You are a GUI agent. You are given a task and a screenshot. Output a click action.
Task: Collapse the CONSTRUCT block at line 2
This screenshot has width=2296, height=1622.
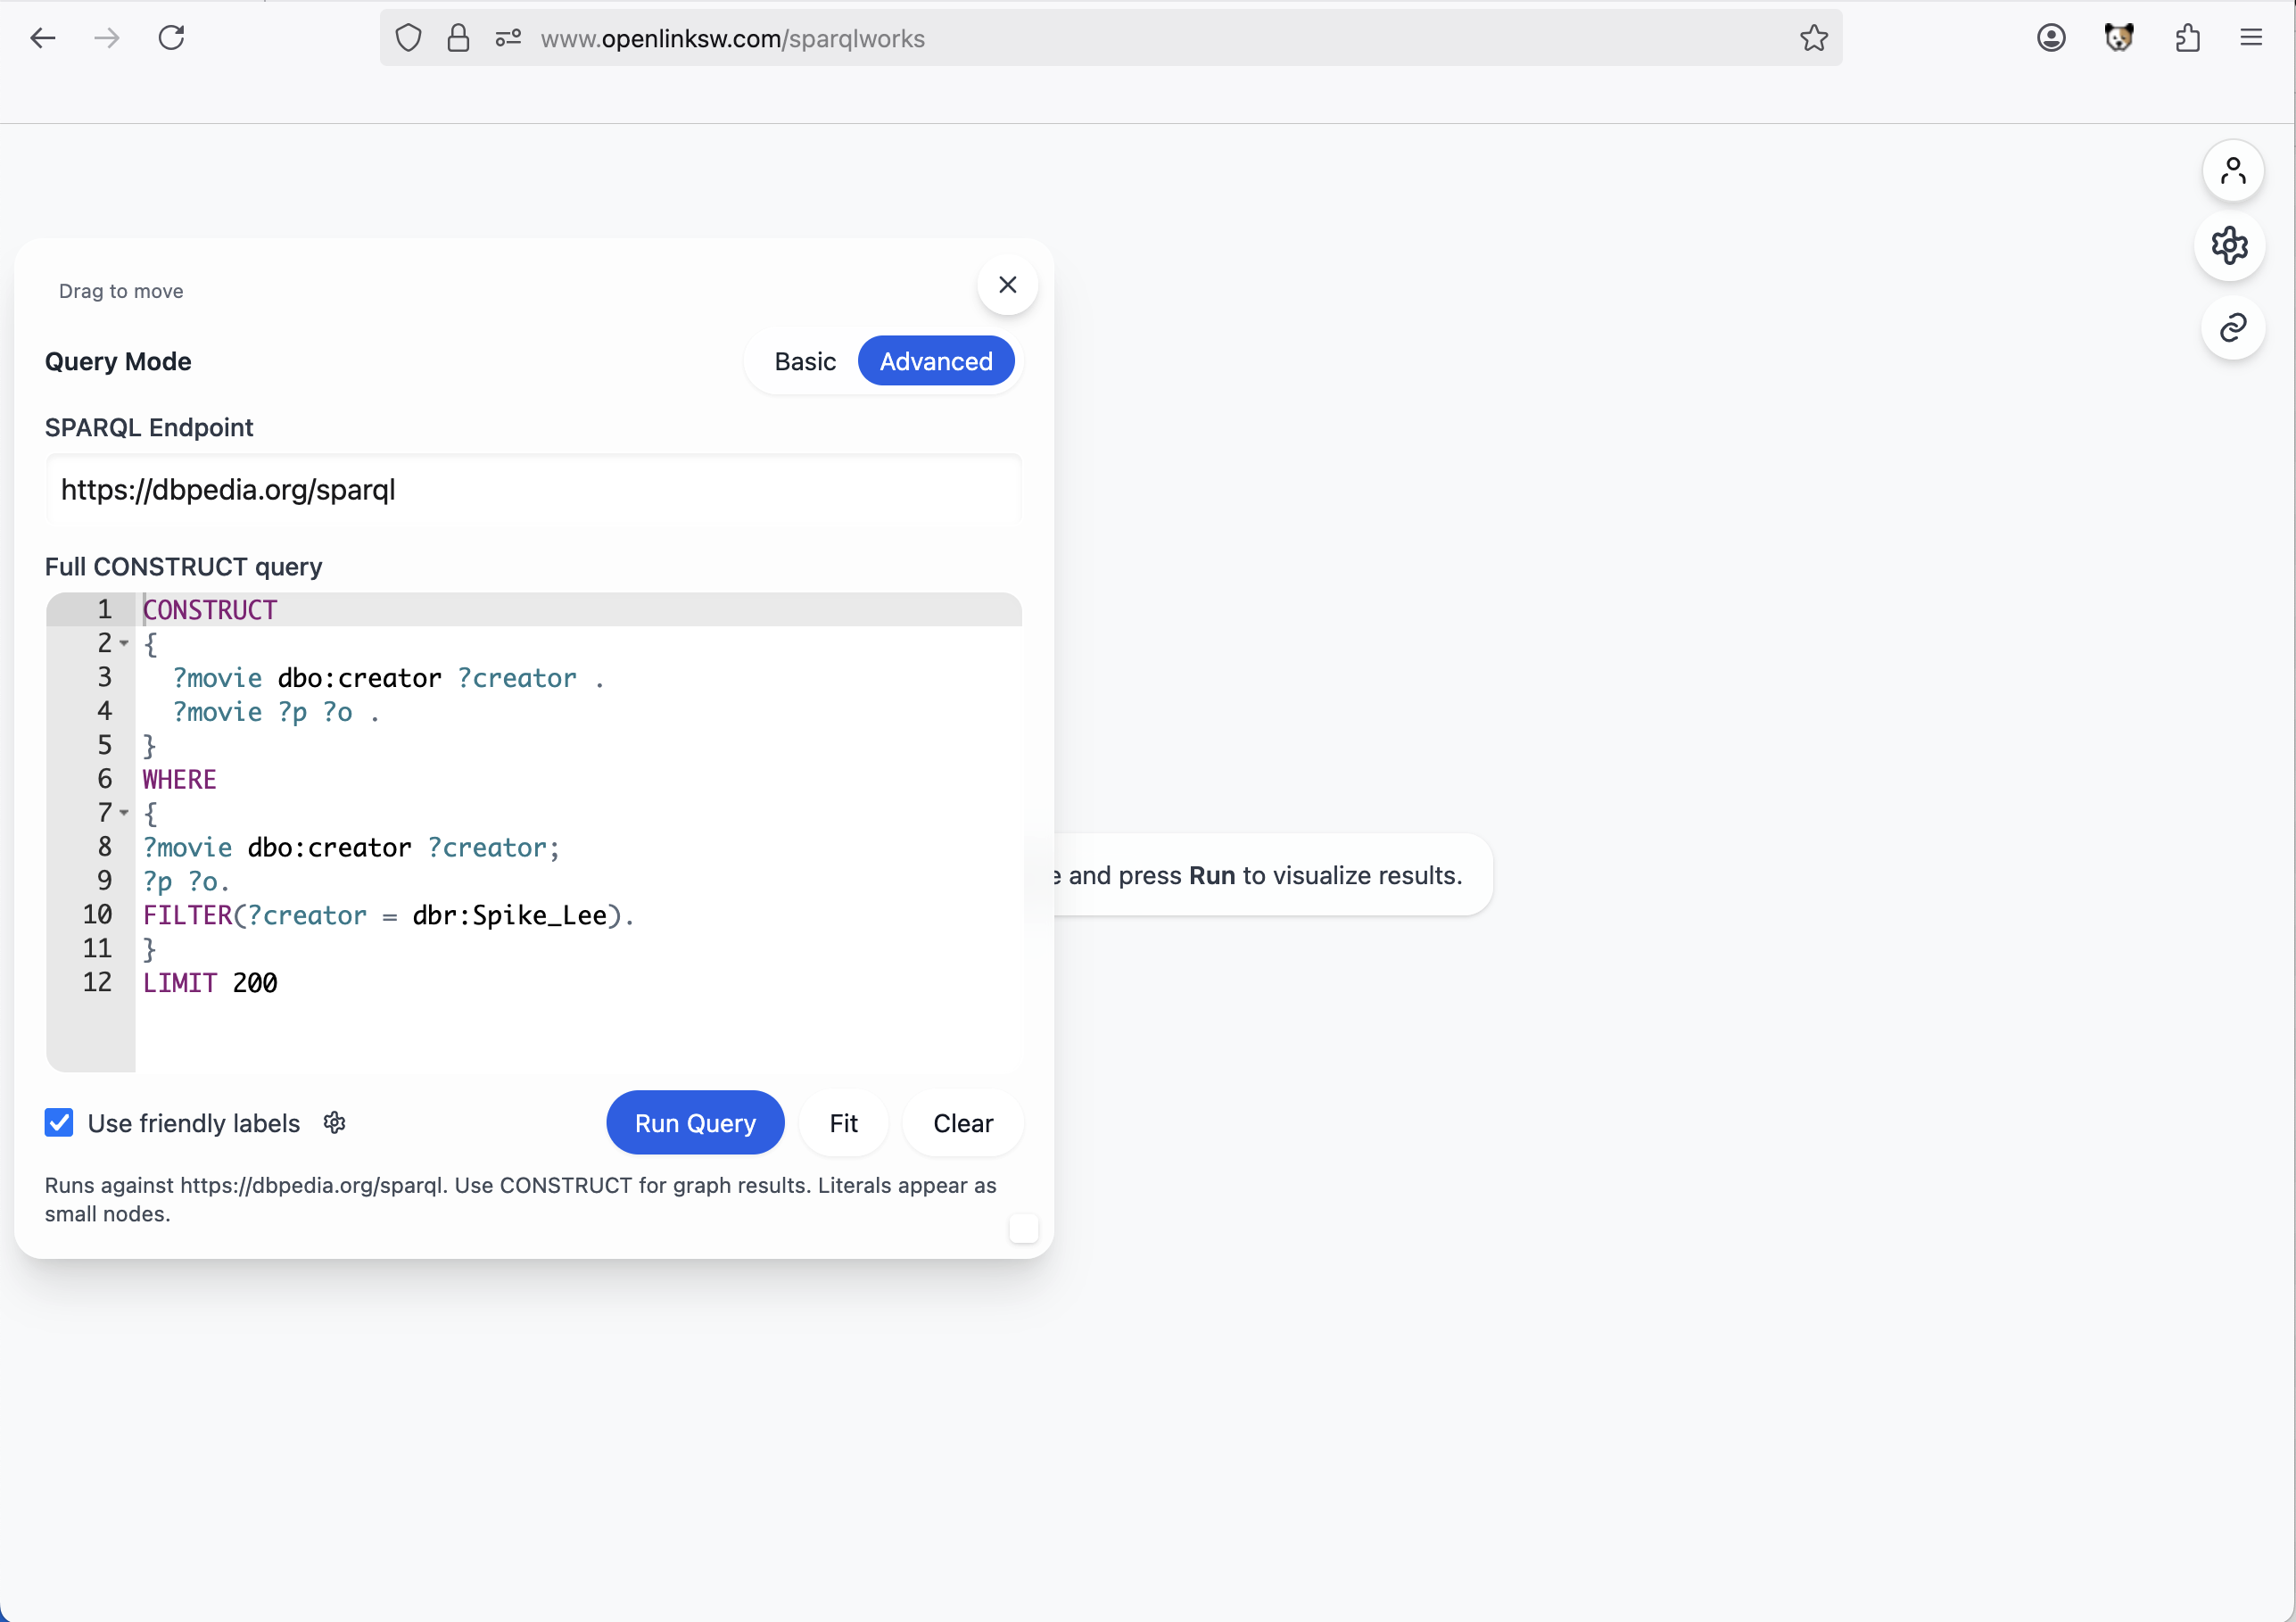(124, 644)
